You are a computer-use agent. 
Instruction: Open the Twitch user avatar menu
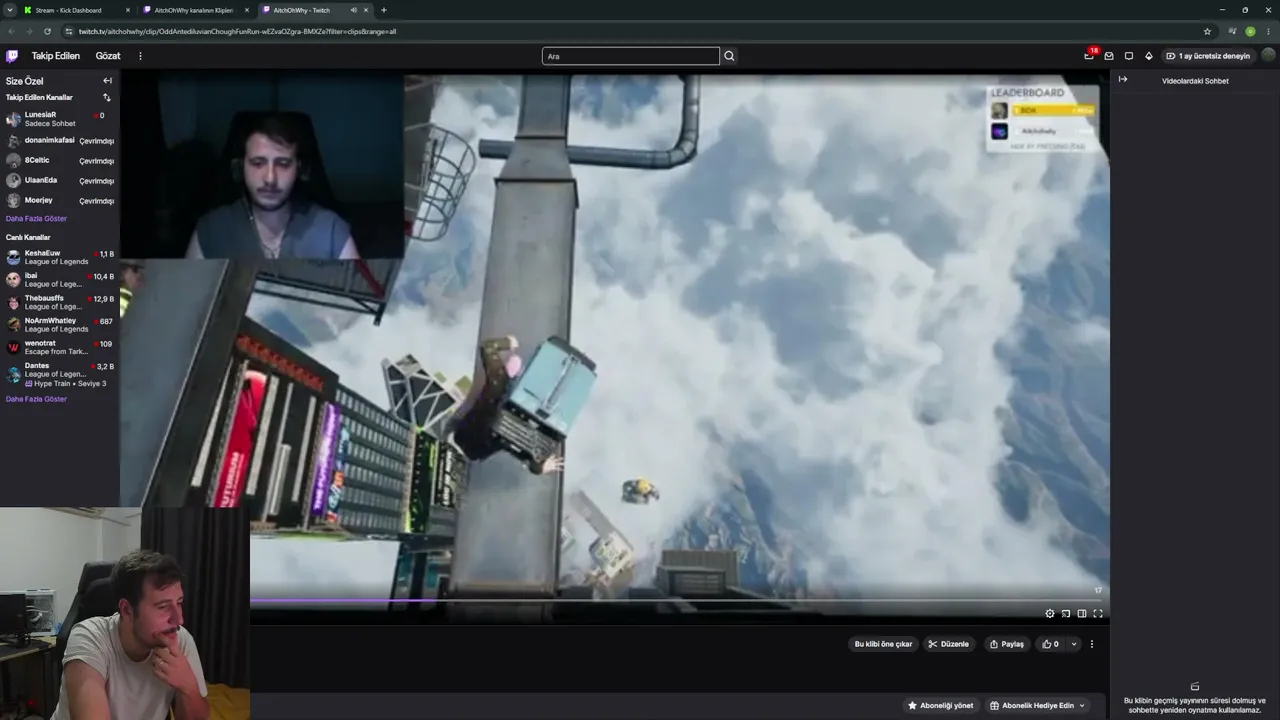pos(1269,56)
